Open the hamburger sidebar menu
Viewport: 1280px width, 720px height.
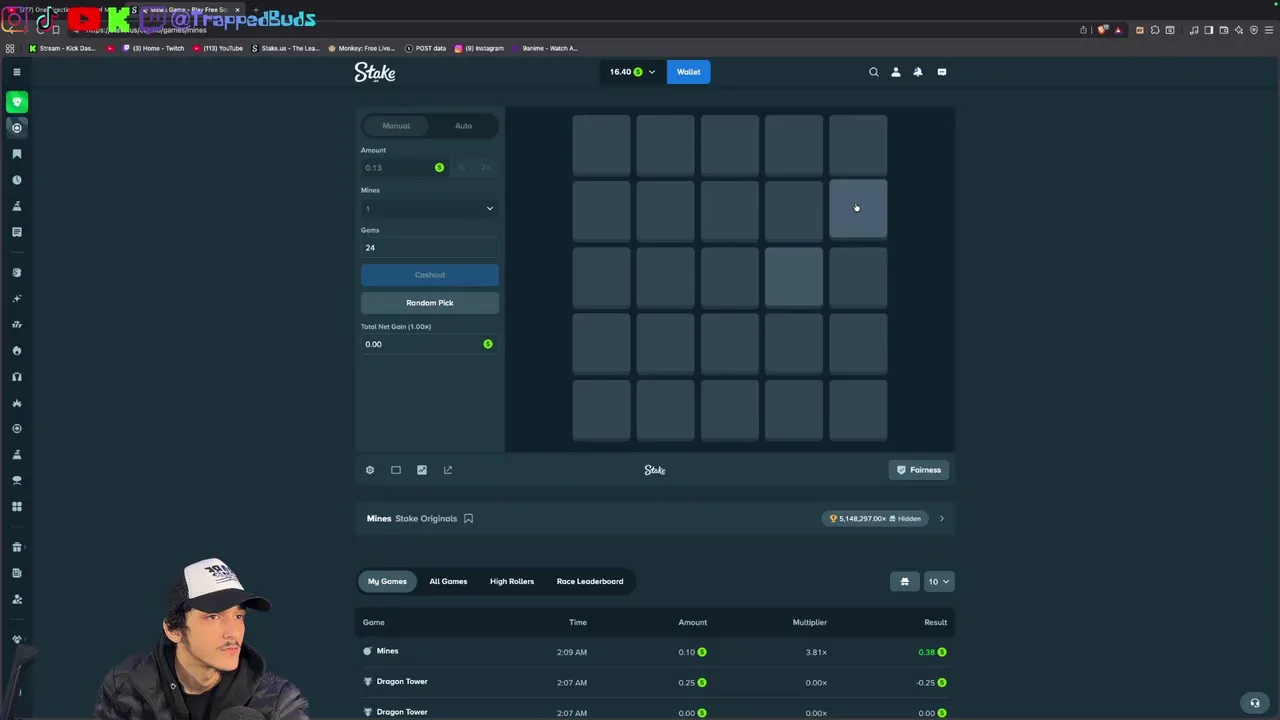tap(17, 72)
